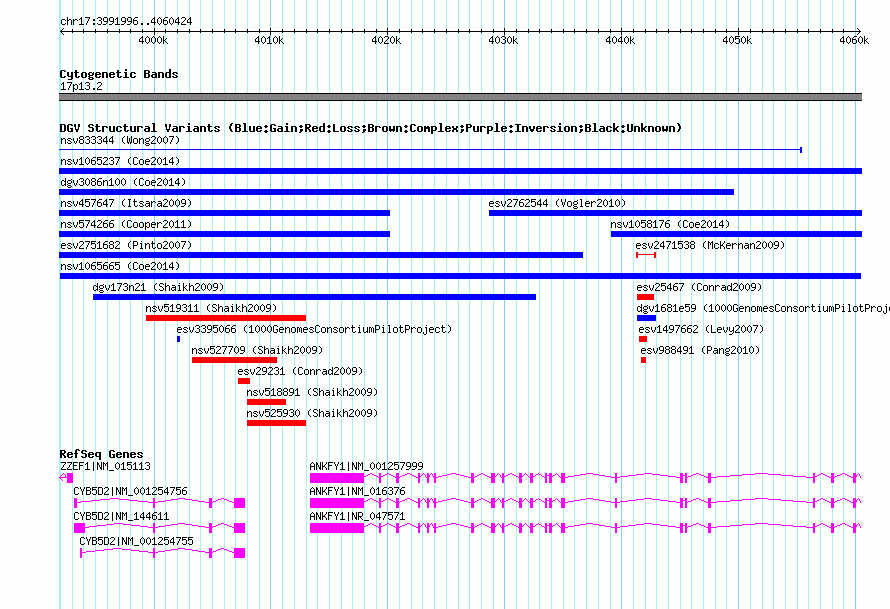Open dgv1681e59 1000GenomesConsortiumPilotProject label
This screenshot has width=890, height=609.
(763, 308)
